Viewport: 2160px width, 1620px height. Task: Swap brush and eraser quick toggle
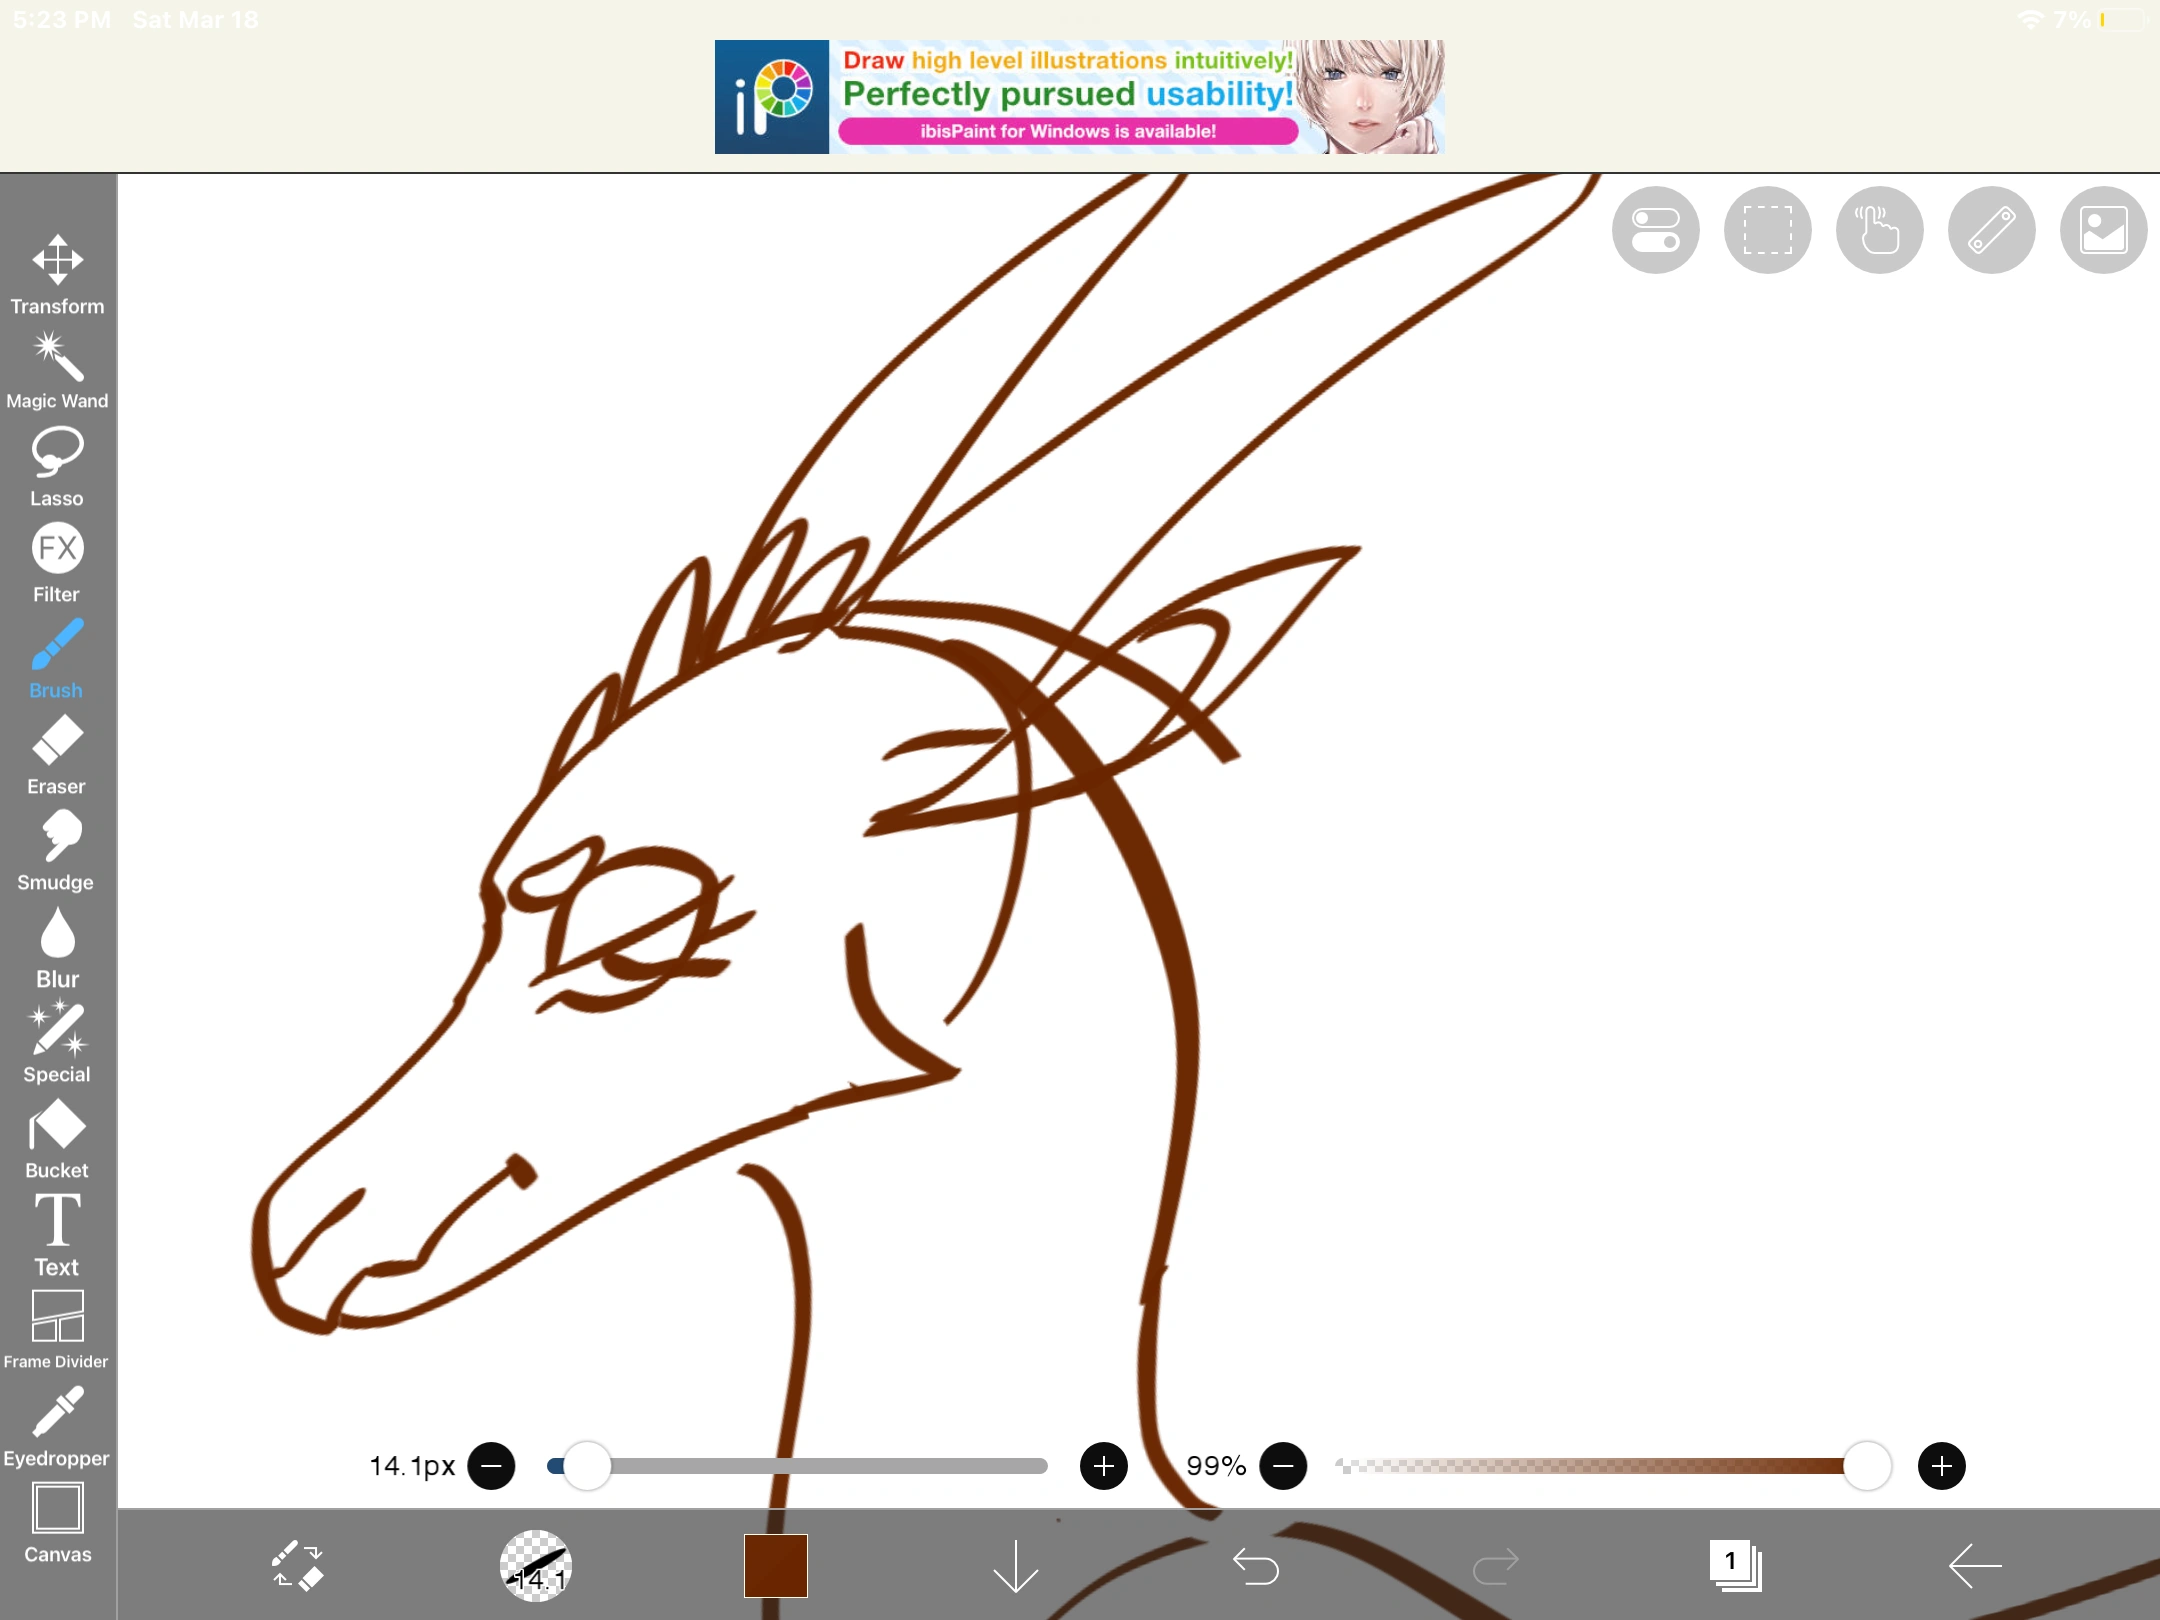click(x=297, y=1565)
